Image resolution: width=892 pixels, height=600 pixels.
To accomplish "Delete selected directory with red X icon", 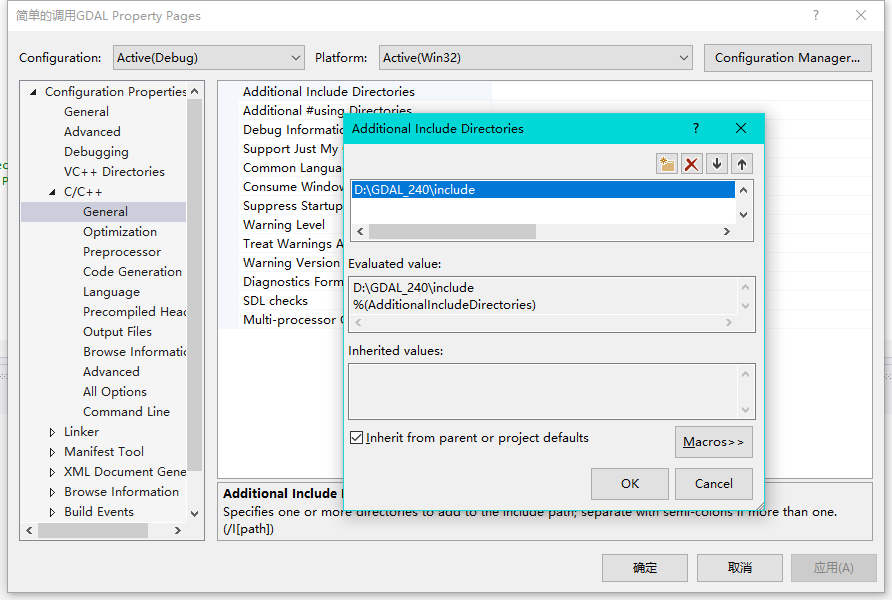I will 691,164.
